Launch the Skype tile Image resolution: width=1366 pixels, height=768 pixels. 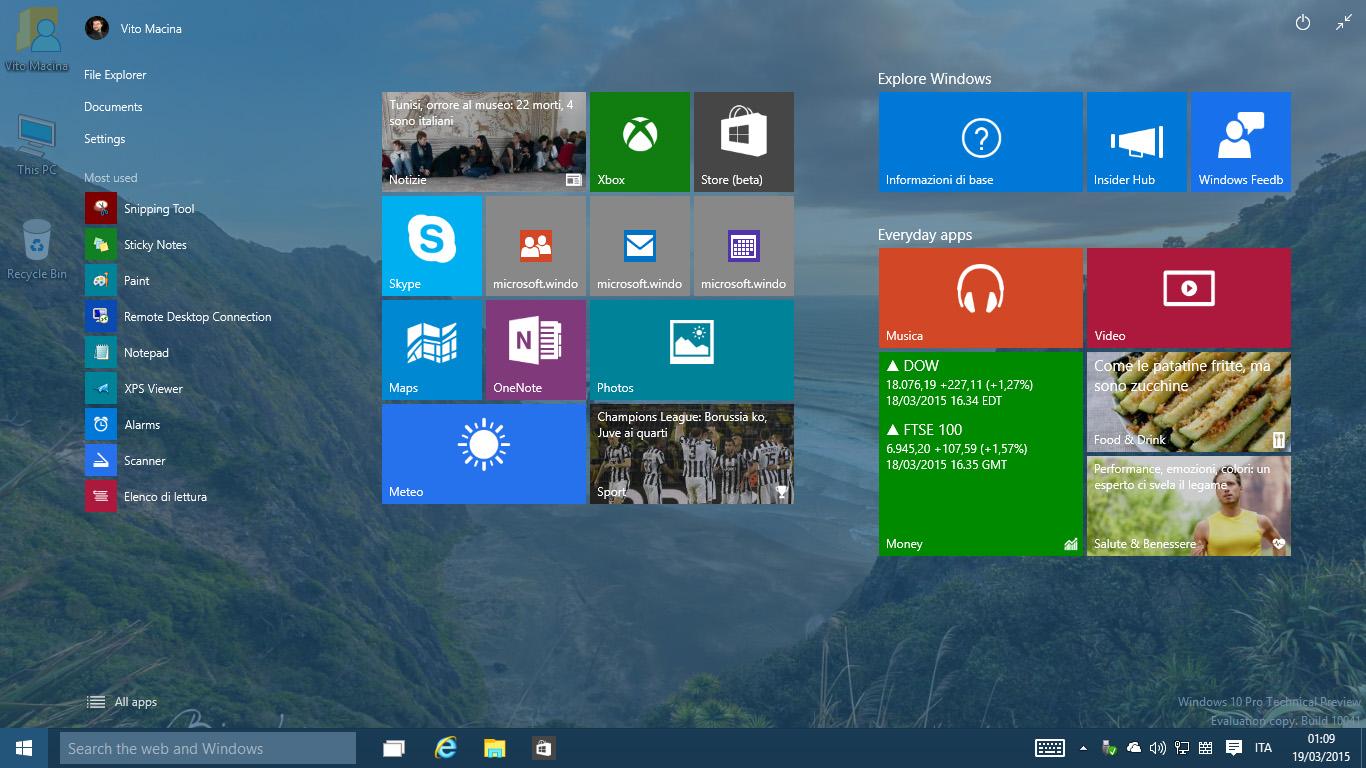(432, 246)
